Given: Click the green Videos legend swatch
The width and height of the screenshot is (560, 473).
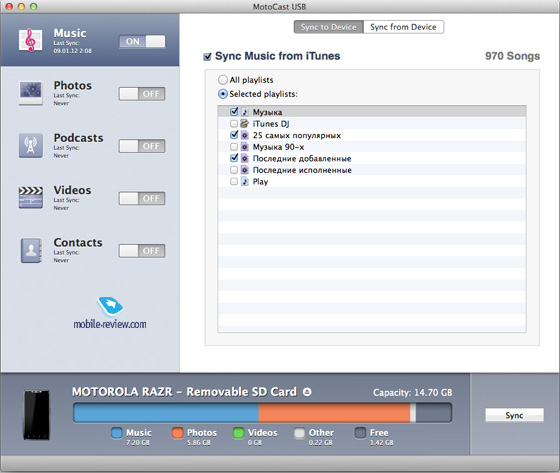Looking at the screenshot, I should tap(238, 433).
